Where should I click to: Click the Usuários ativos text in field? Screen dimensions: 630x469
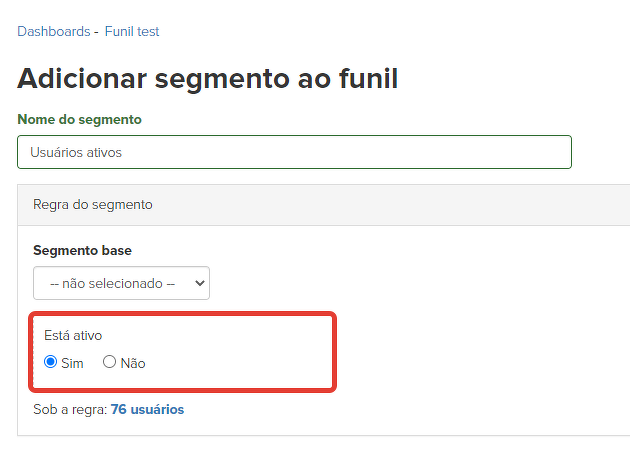(76, 152)
